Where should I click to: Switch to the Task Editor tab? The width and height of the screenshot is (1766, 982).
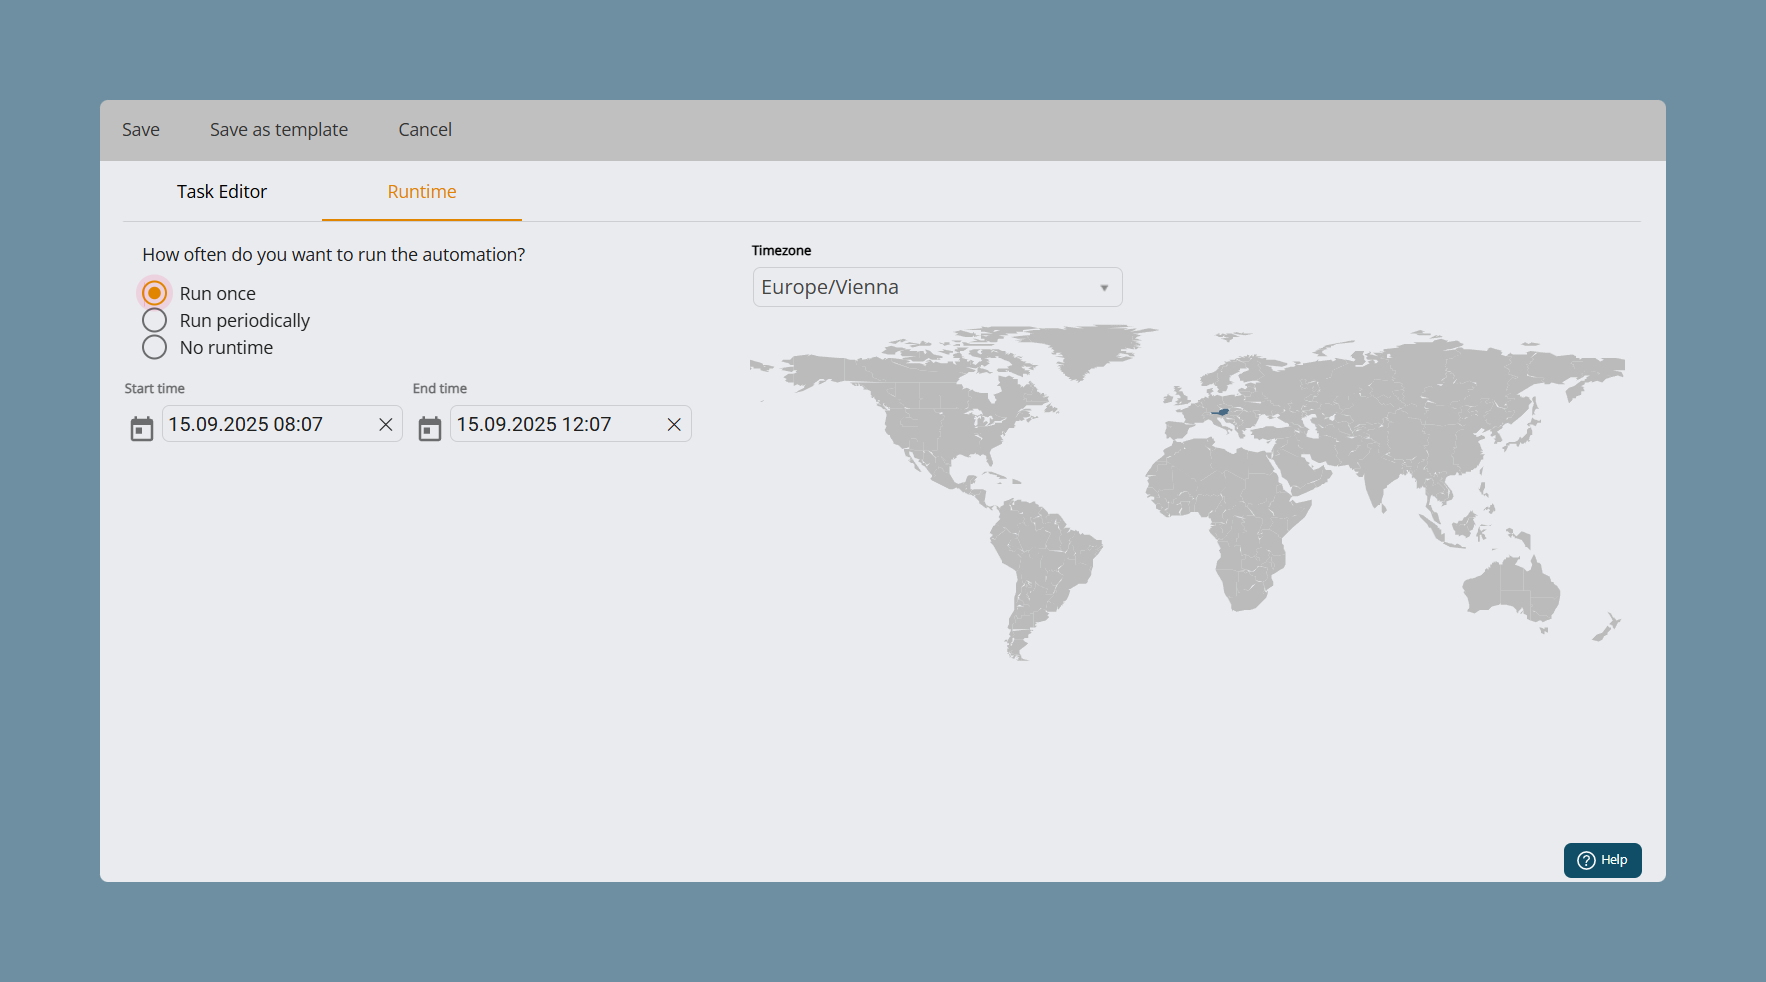pos(222,192)
